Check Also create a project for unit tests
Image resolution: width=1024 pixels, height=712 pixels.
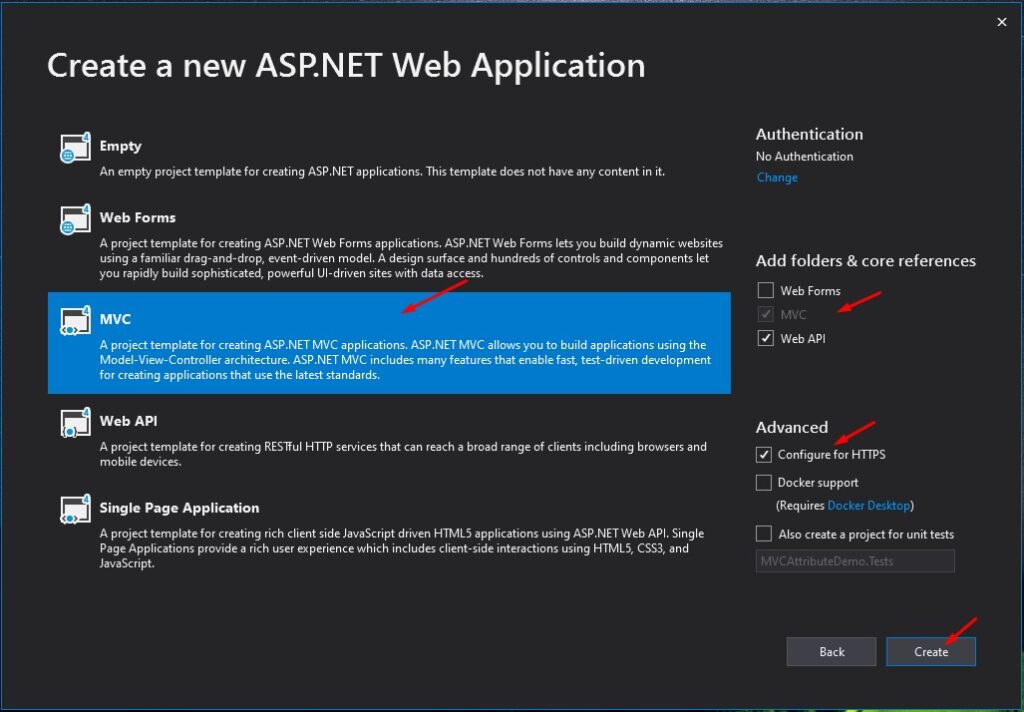pos(765,533)
